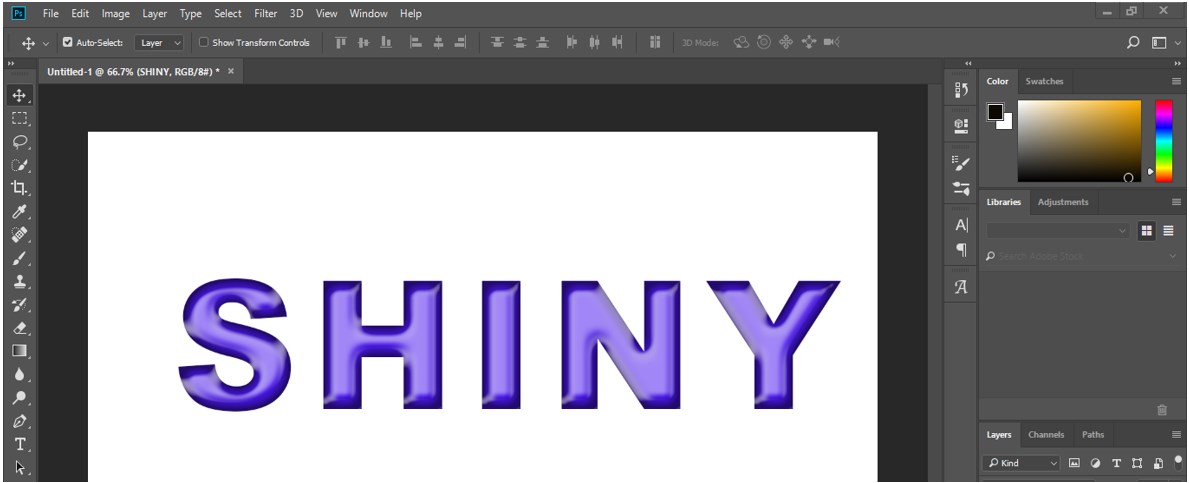Switch to the Swatches tab
The width and height of the screenshot is (1189, 483).
pos(1044,81)
